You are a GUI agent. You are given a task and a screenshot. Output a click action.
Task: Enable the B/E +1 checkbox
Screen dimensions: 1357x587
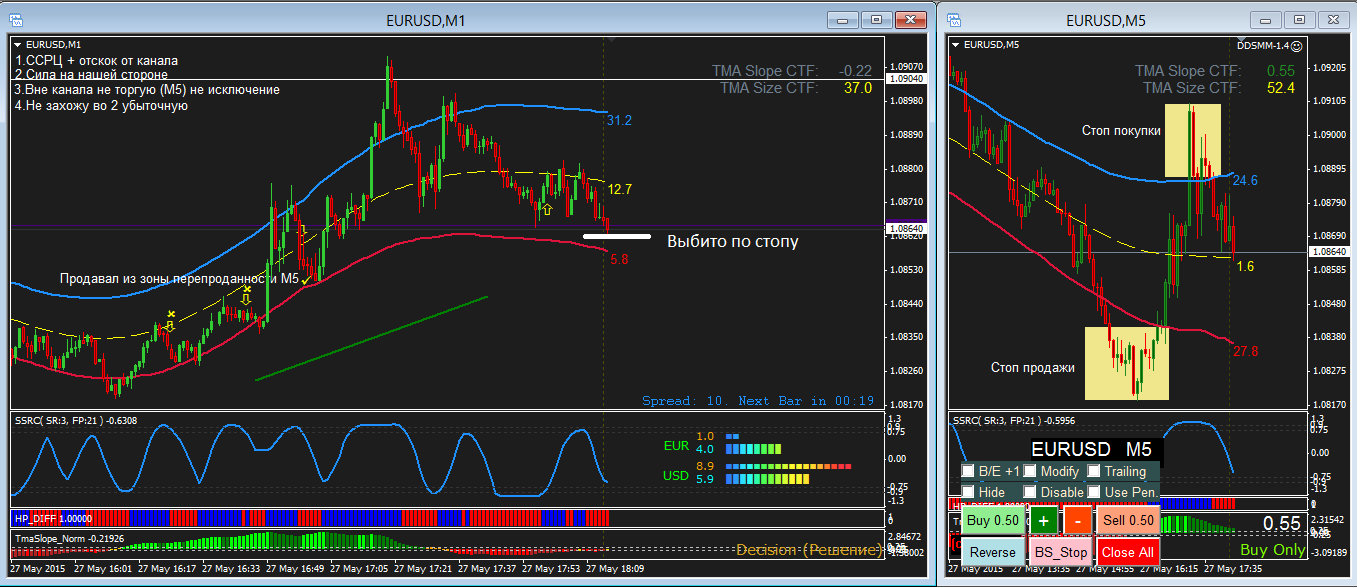coord(968,471)
